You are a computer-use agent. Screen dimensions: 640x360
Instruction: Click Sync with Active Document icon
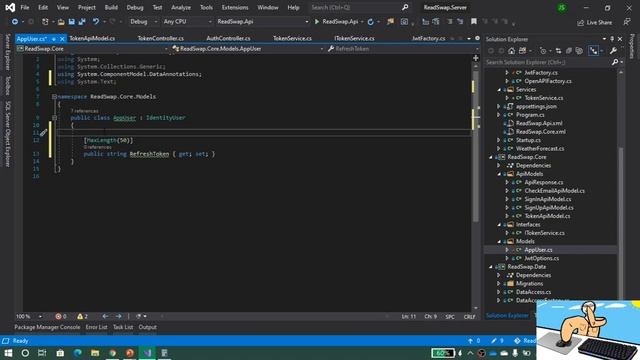pos(558,51)
